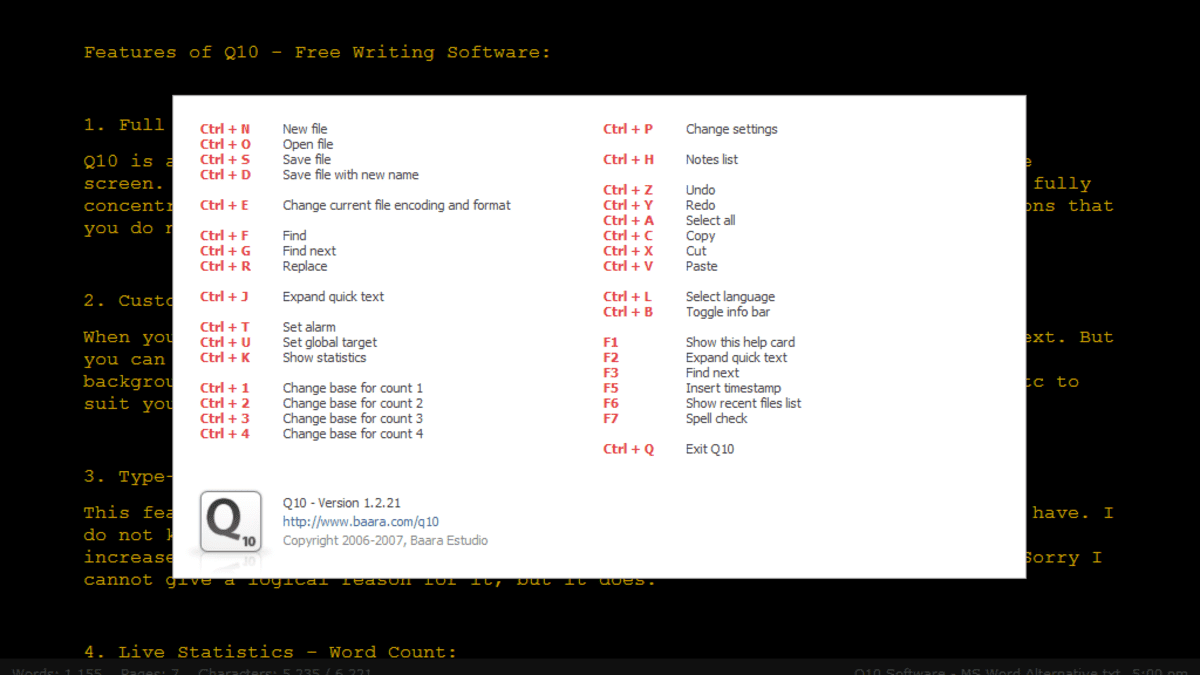
Task: Click the "Ctrl + H" shortcut label
Action: click(629, 159)
